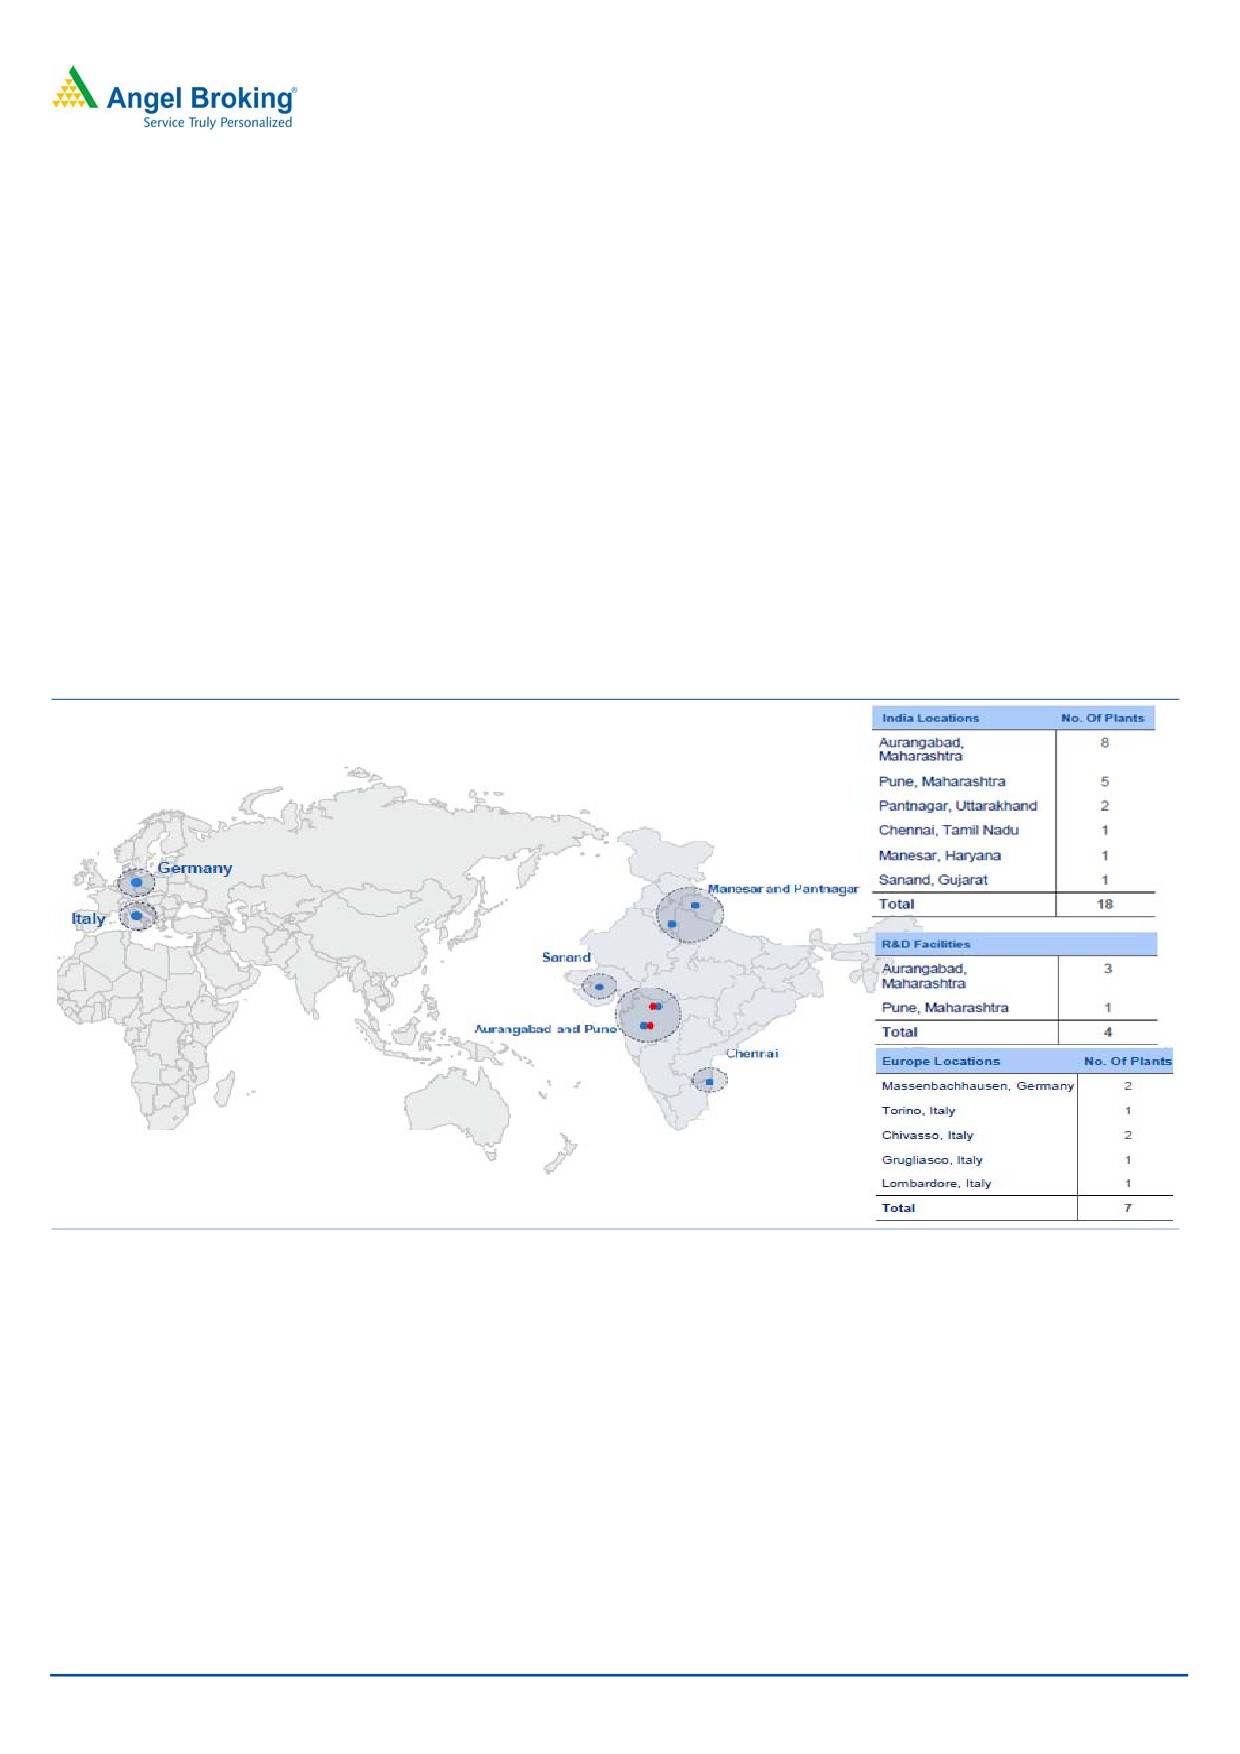Select the Chennai, Tamil Nadu row
The width and height of the screenshot is (1240, 1754).
pos(948,830)
